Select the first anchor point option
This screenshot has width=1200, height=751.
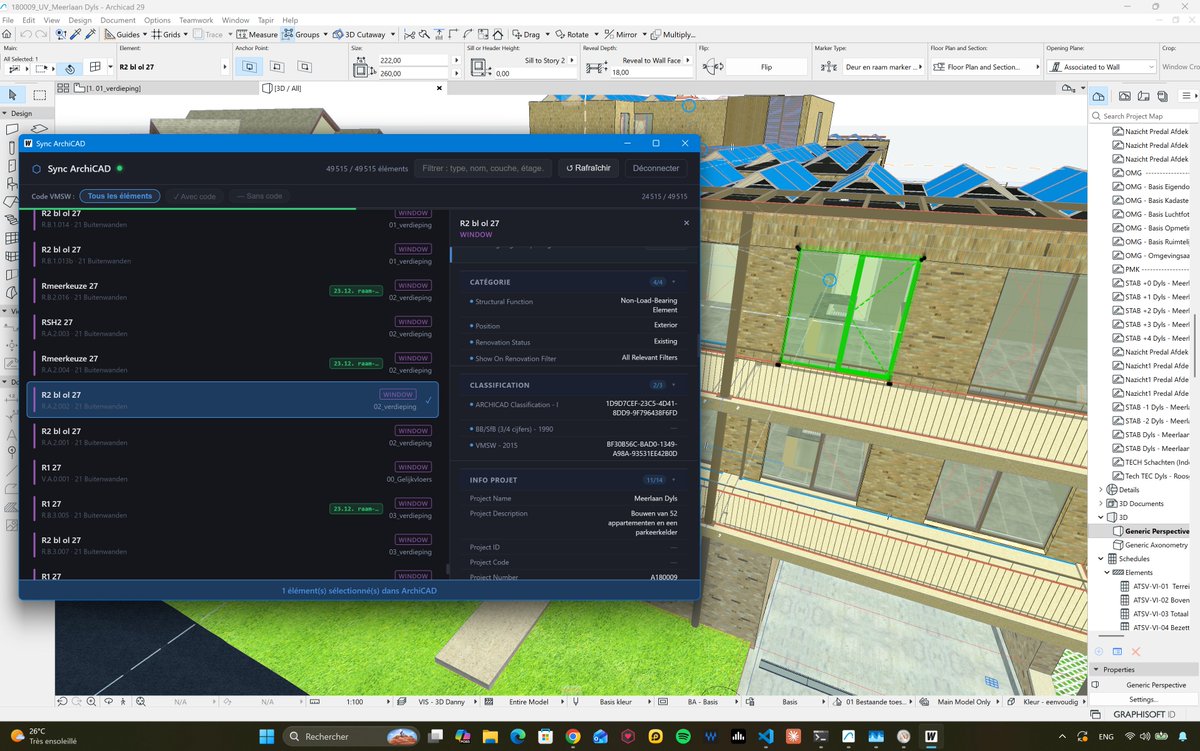[x=249, y=67]
